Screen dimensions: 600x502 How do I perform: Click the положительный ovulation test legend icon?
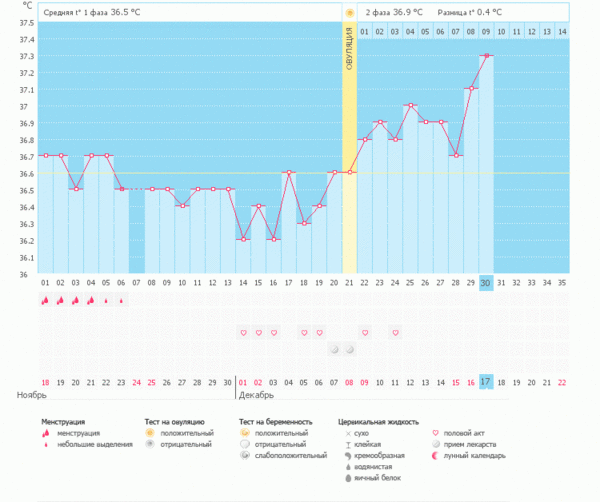(150, 433)
